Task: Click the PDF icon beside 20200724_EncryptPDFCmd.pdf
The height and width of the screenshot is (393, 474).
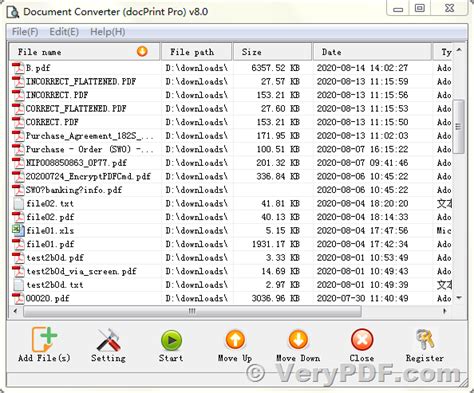Action: (18, 176)
